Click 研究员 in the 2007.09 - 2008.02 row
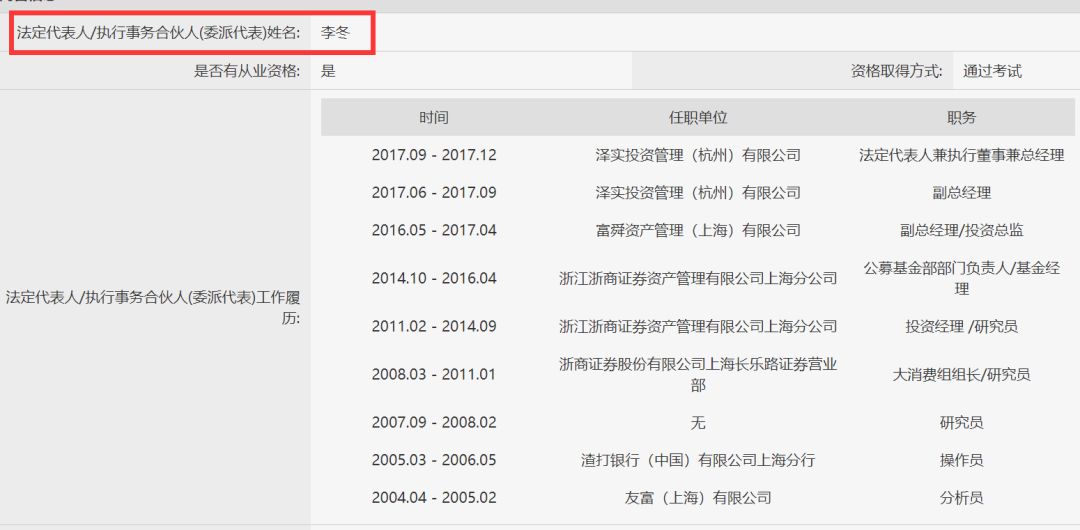 pyautogui.click(x=962, y=422)
